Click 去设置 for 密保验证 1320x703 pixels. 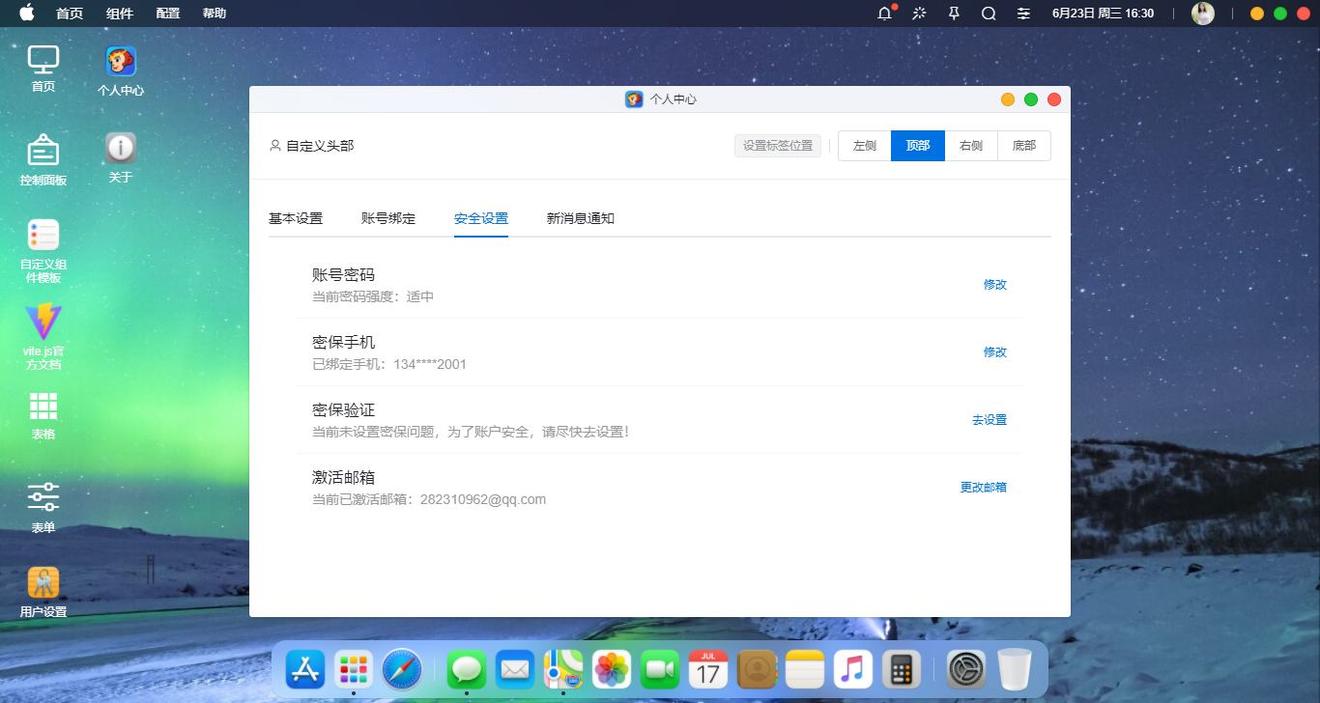(x=989, y=420)
